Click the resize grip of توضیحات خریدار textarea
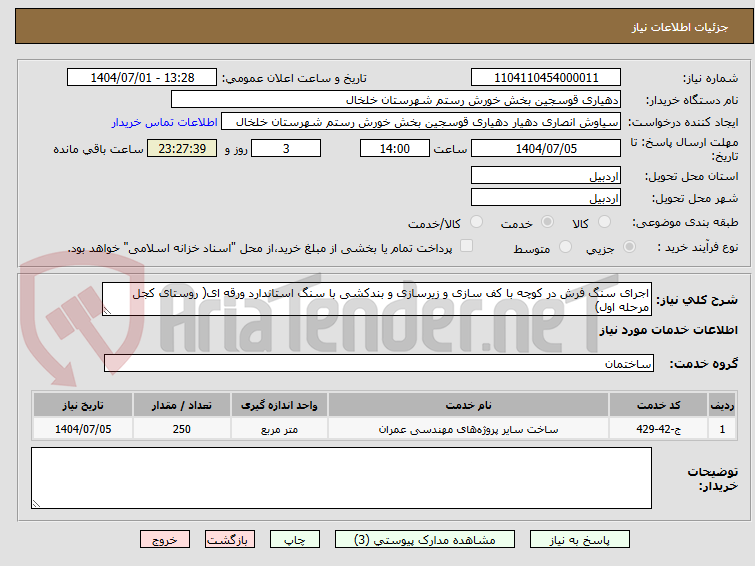Image resolution: width=755 pixels, height=566 pixels. (36, 504)
